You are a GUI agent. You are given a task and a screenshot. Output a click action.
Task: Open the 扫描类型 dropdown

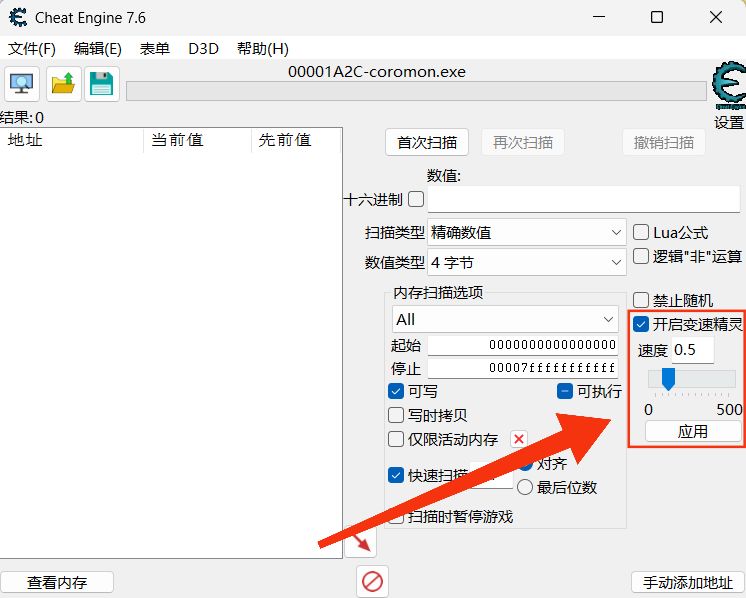[x=527, y=233]
